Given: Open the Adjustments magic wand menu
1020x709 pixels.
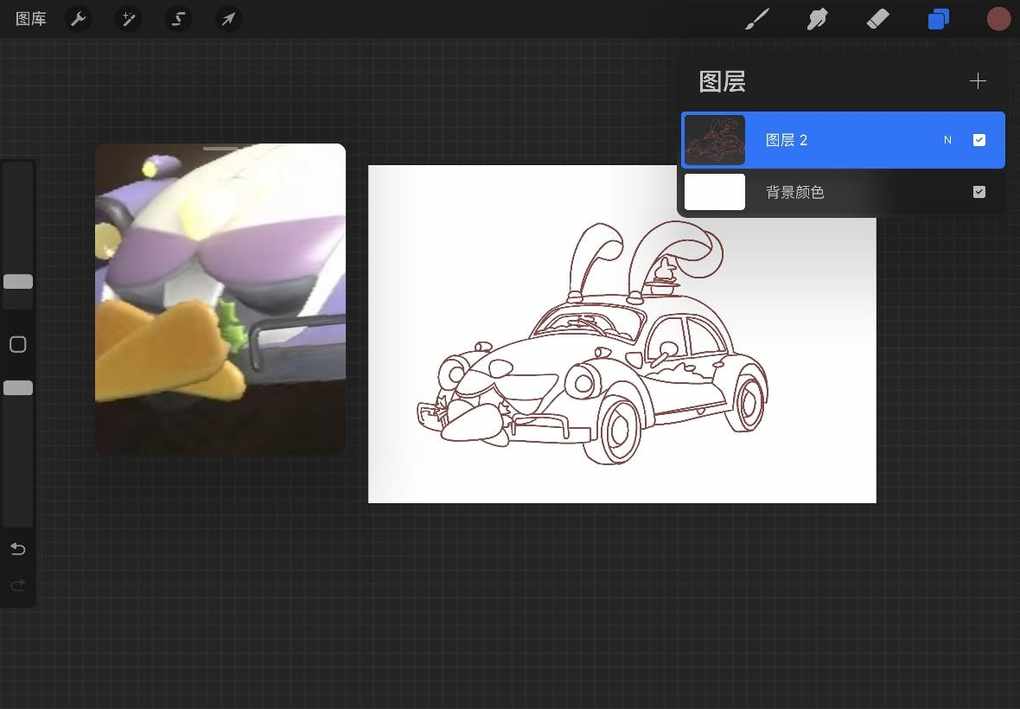Looking at the screenshot, I should point(128,19).
